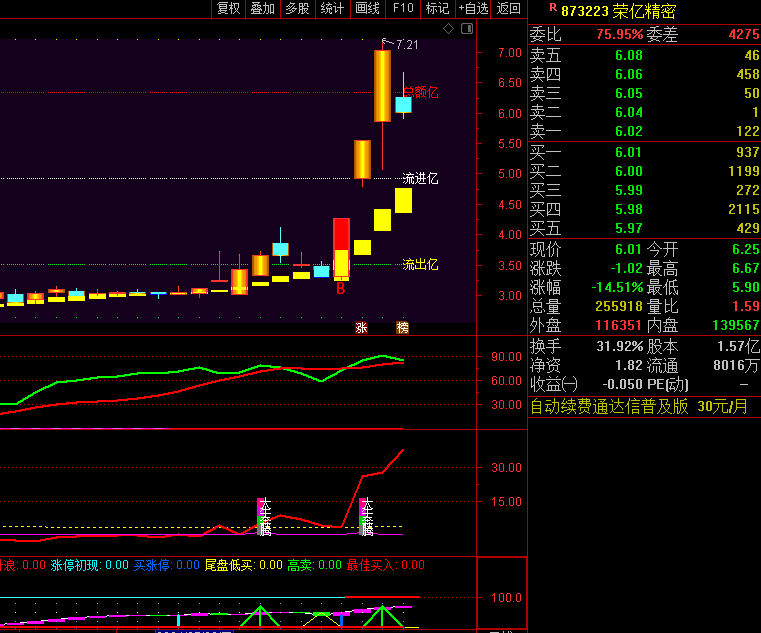Open the 统计 statistics tool

tap(332, 9)
